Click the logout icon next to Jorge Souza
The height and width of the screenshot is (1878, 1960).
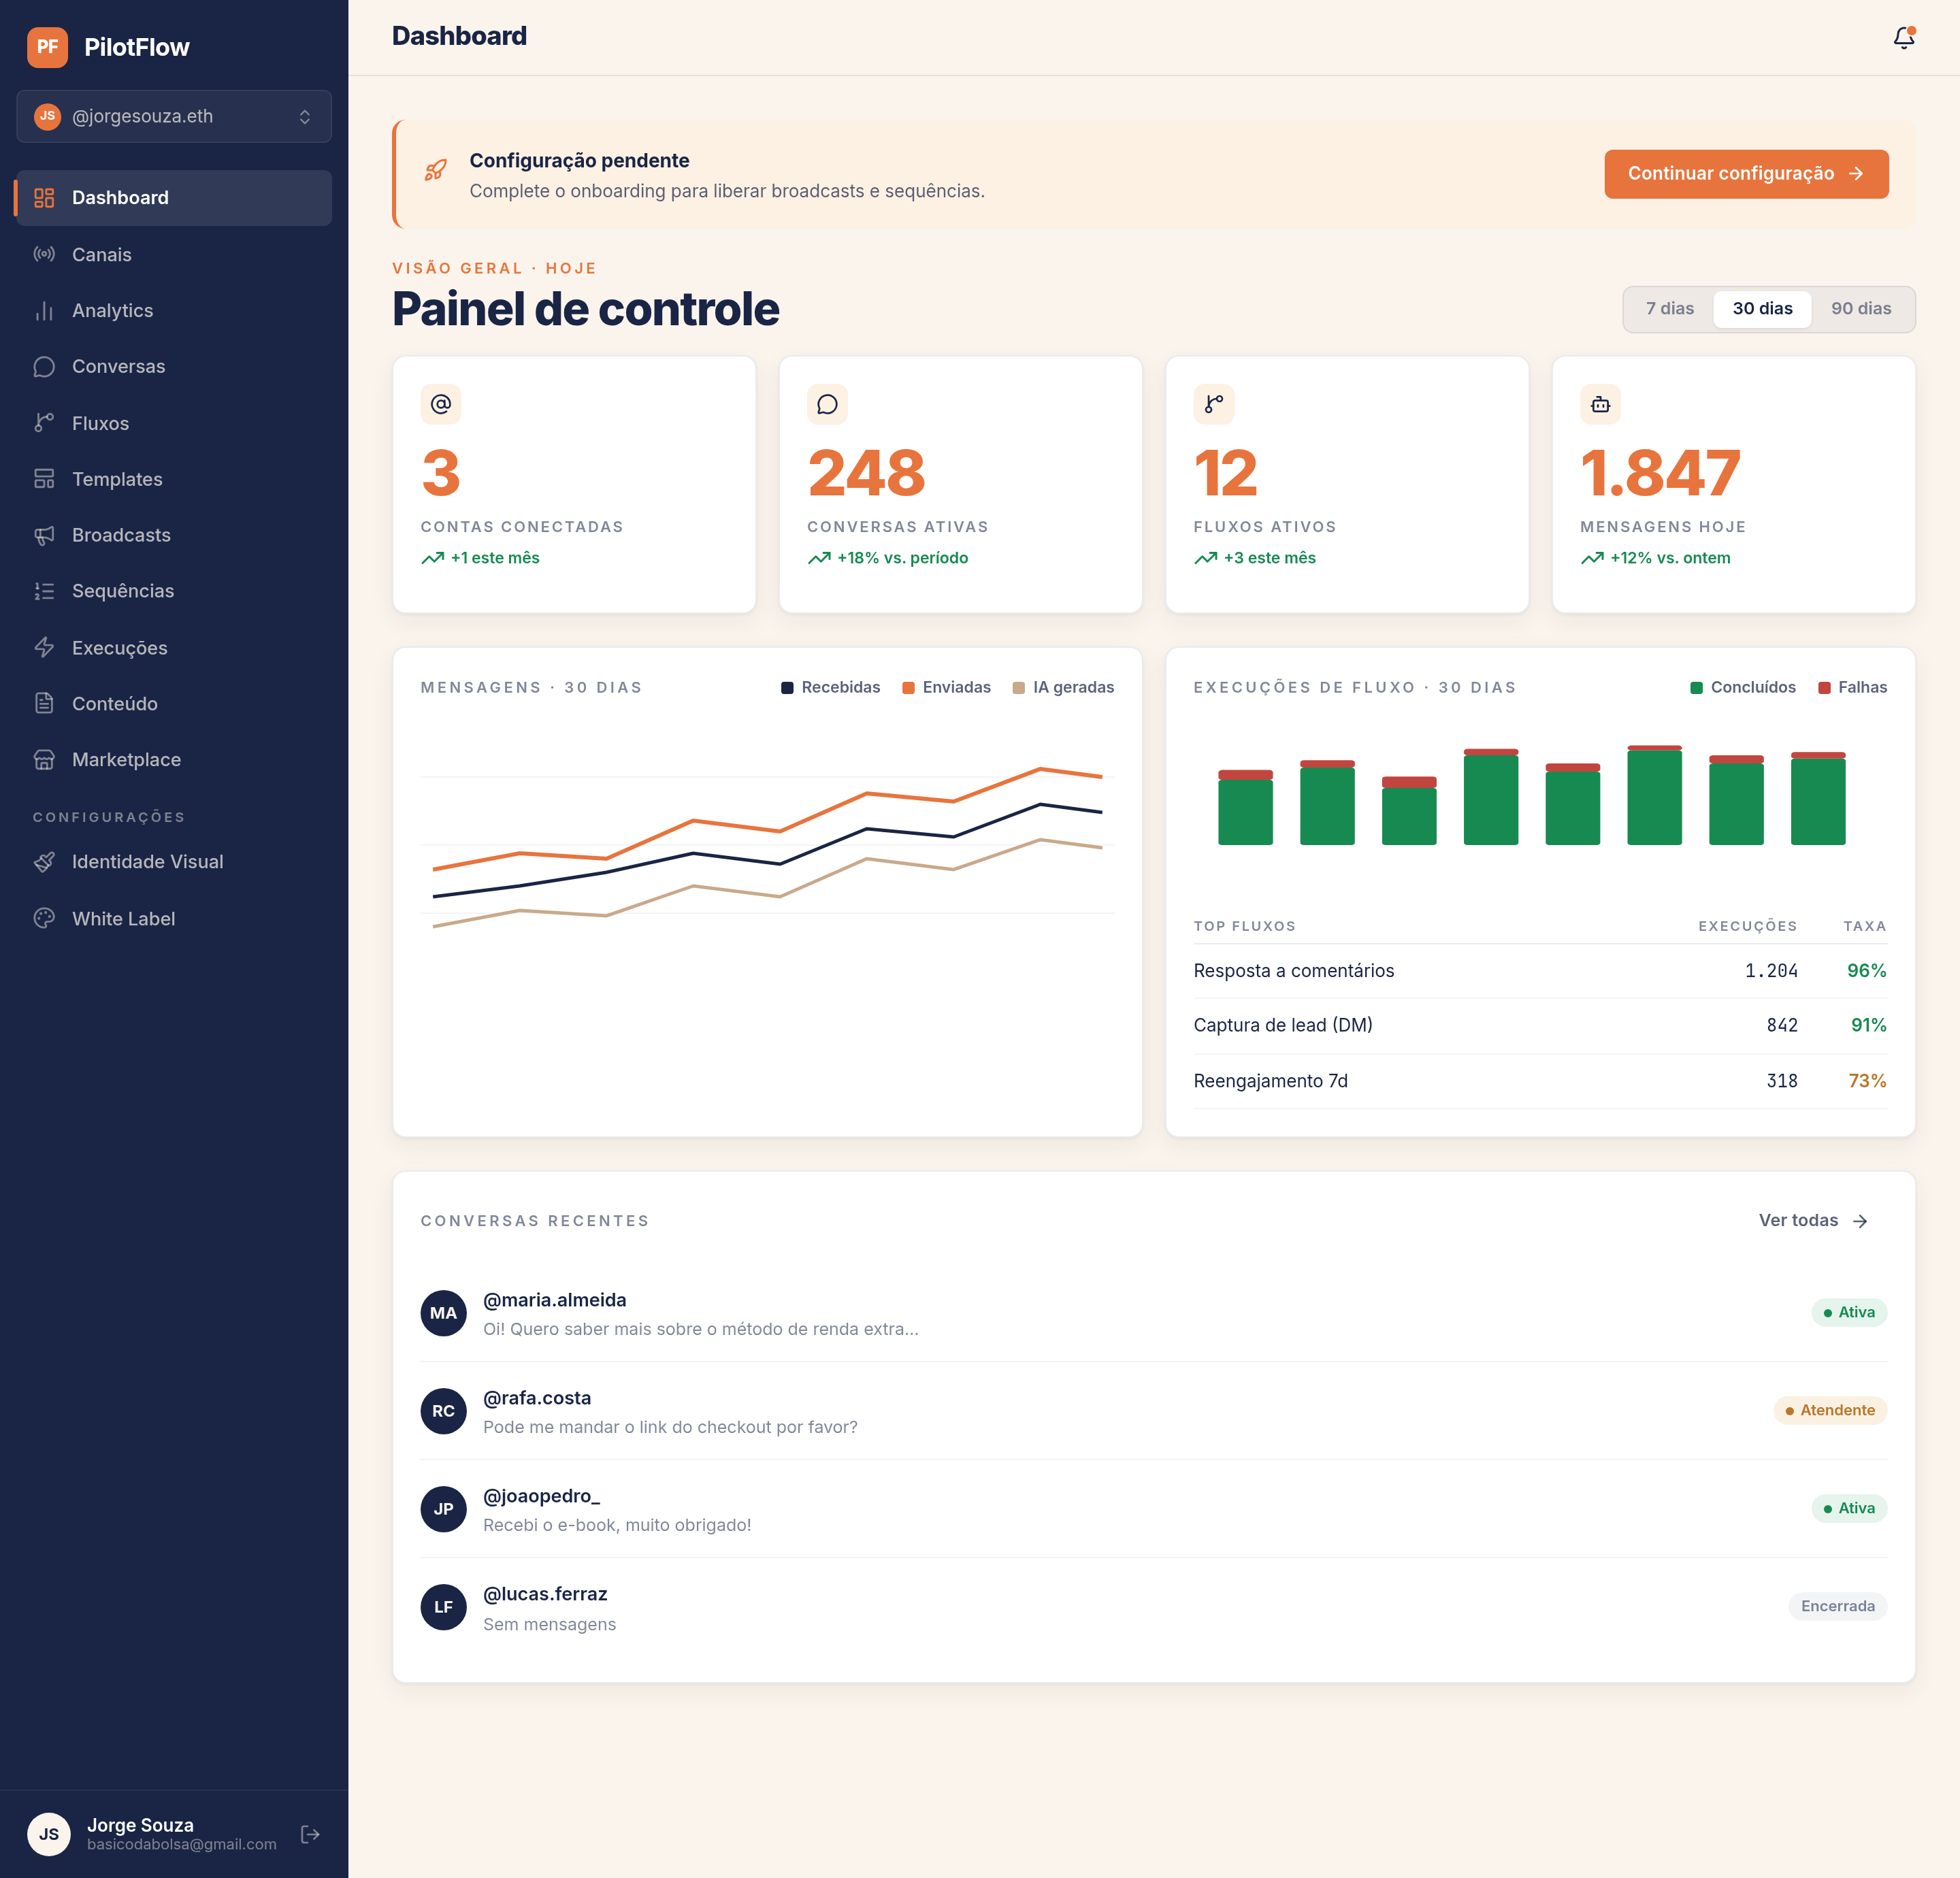click(310, 1834)
